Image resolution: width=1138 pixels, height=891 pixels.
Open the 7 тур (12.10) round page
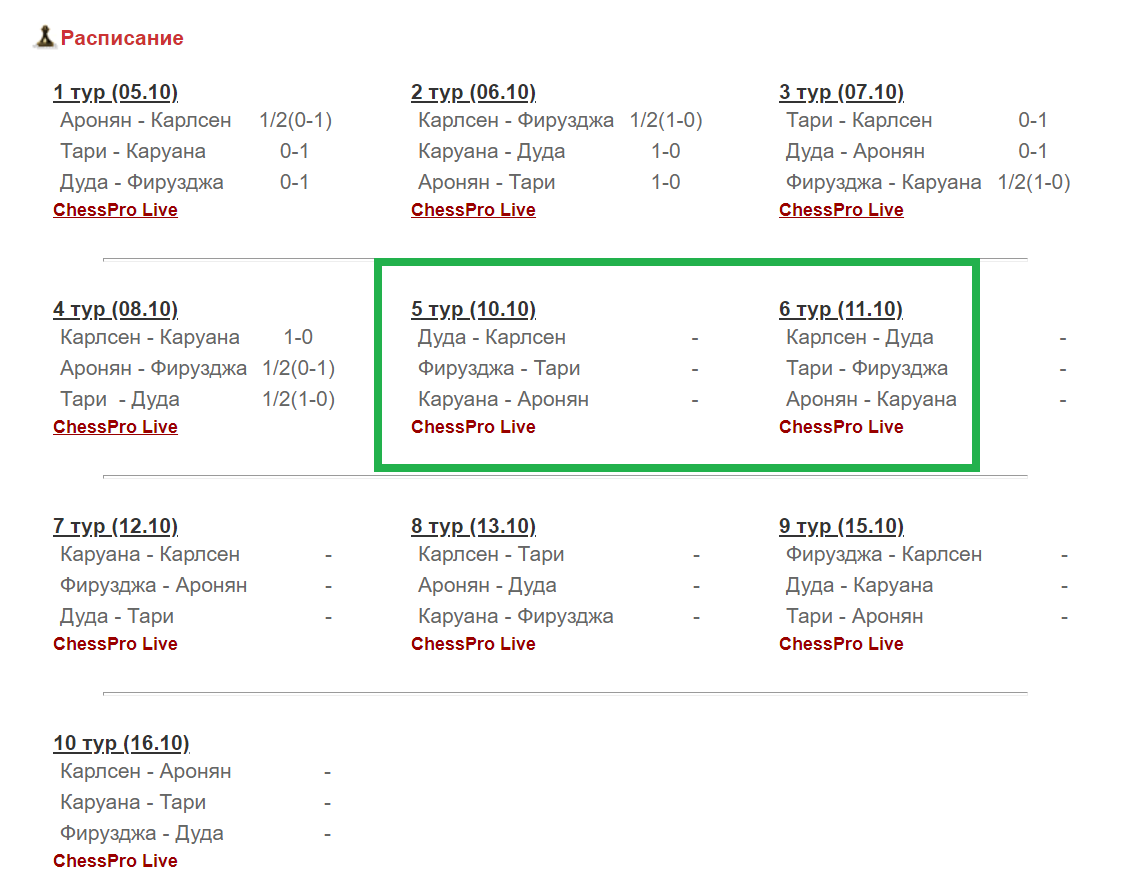[x=115, y=527]
